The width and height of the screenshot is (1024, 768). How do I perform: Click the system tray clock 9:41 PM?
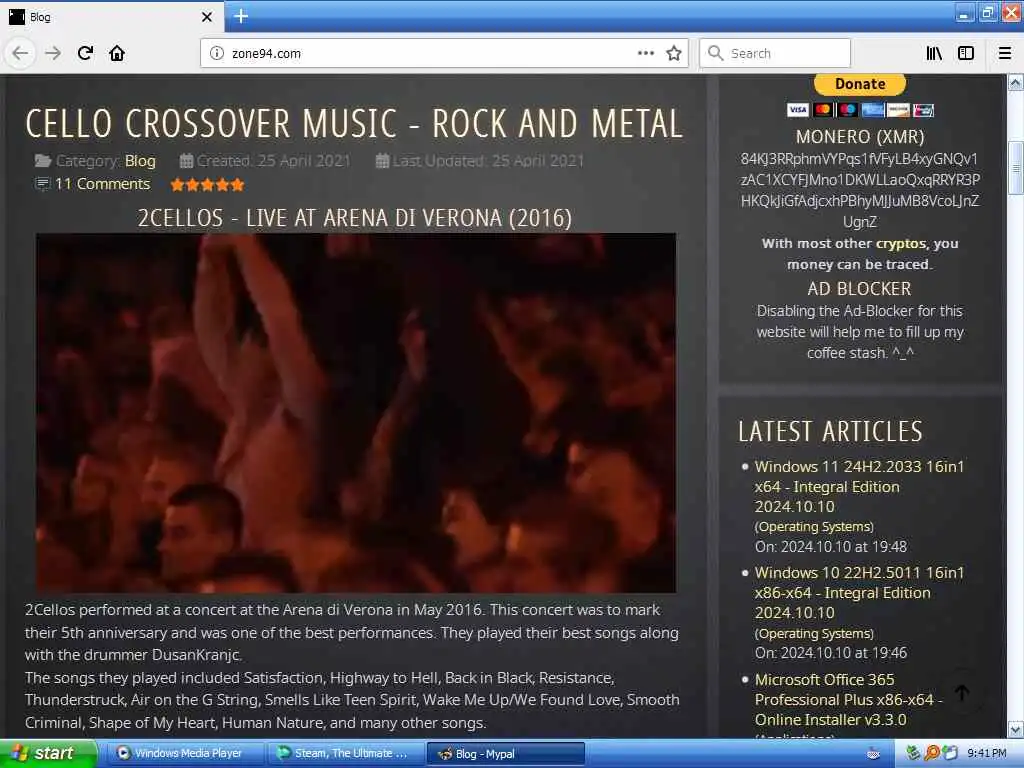(987, 754)
